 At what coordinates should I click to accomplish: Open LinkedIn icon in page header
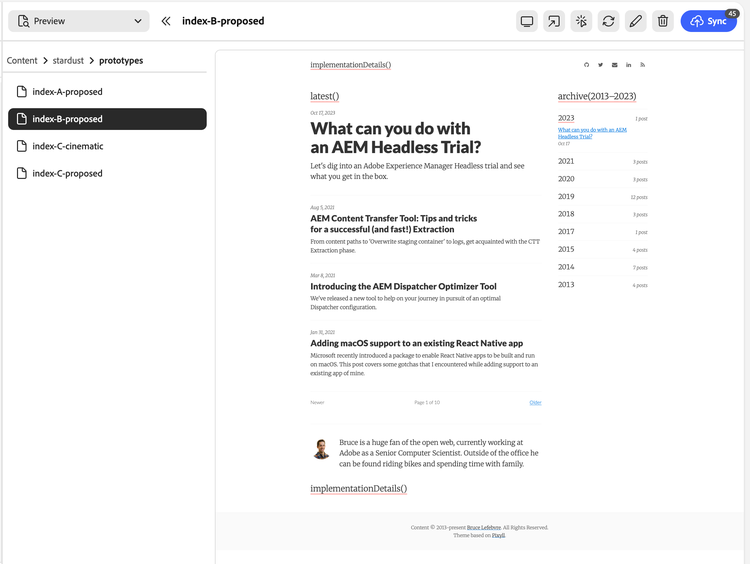coord(629,65)
